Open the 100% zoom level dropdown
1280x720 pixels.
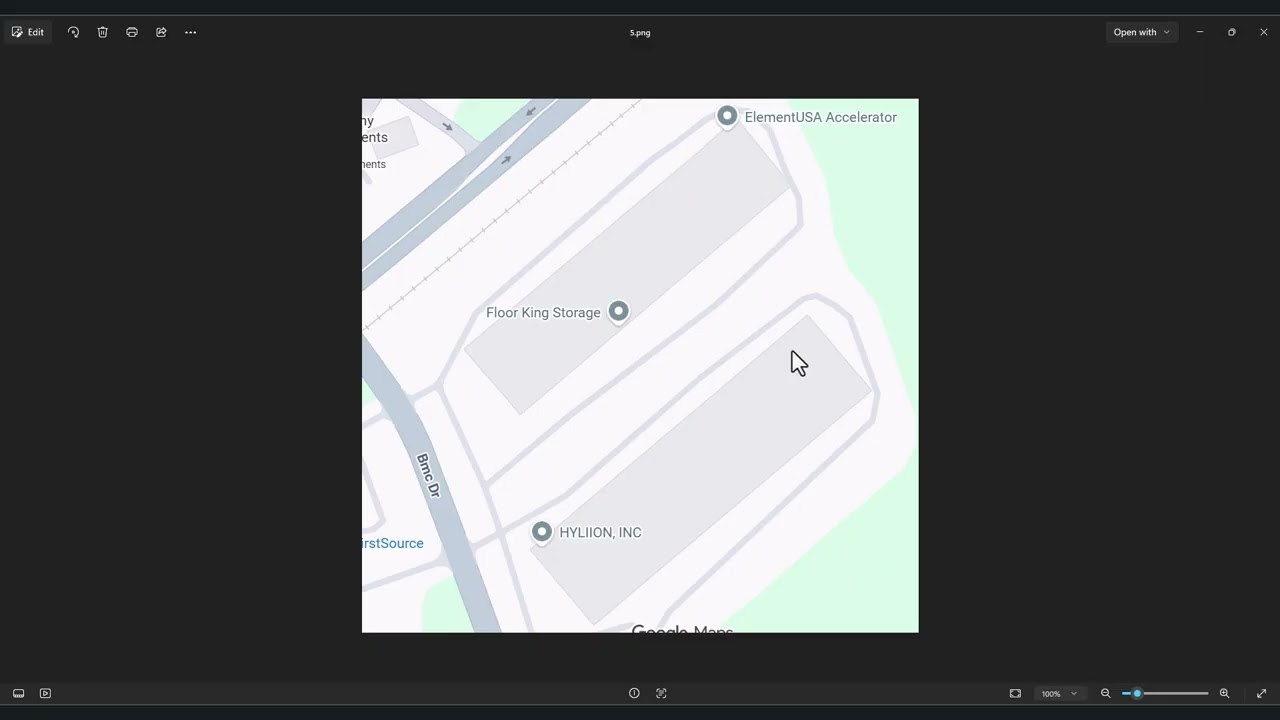tap(1059, 693)
